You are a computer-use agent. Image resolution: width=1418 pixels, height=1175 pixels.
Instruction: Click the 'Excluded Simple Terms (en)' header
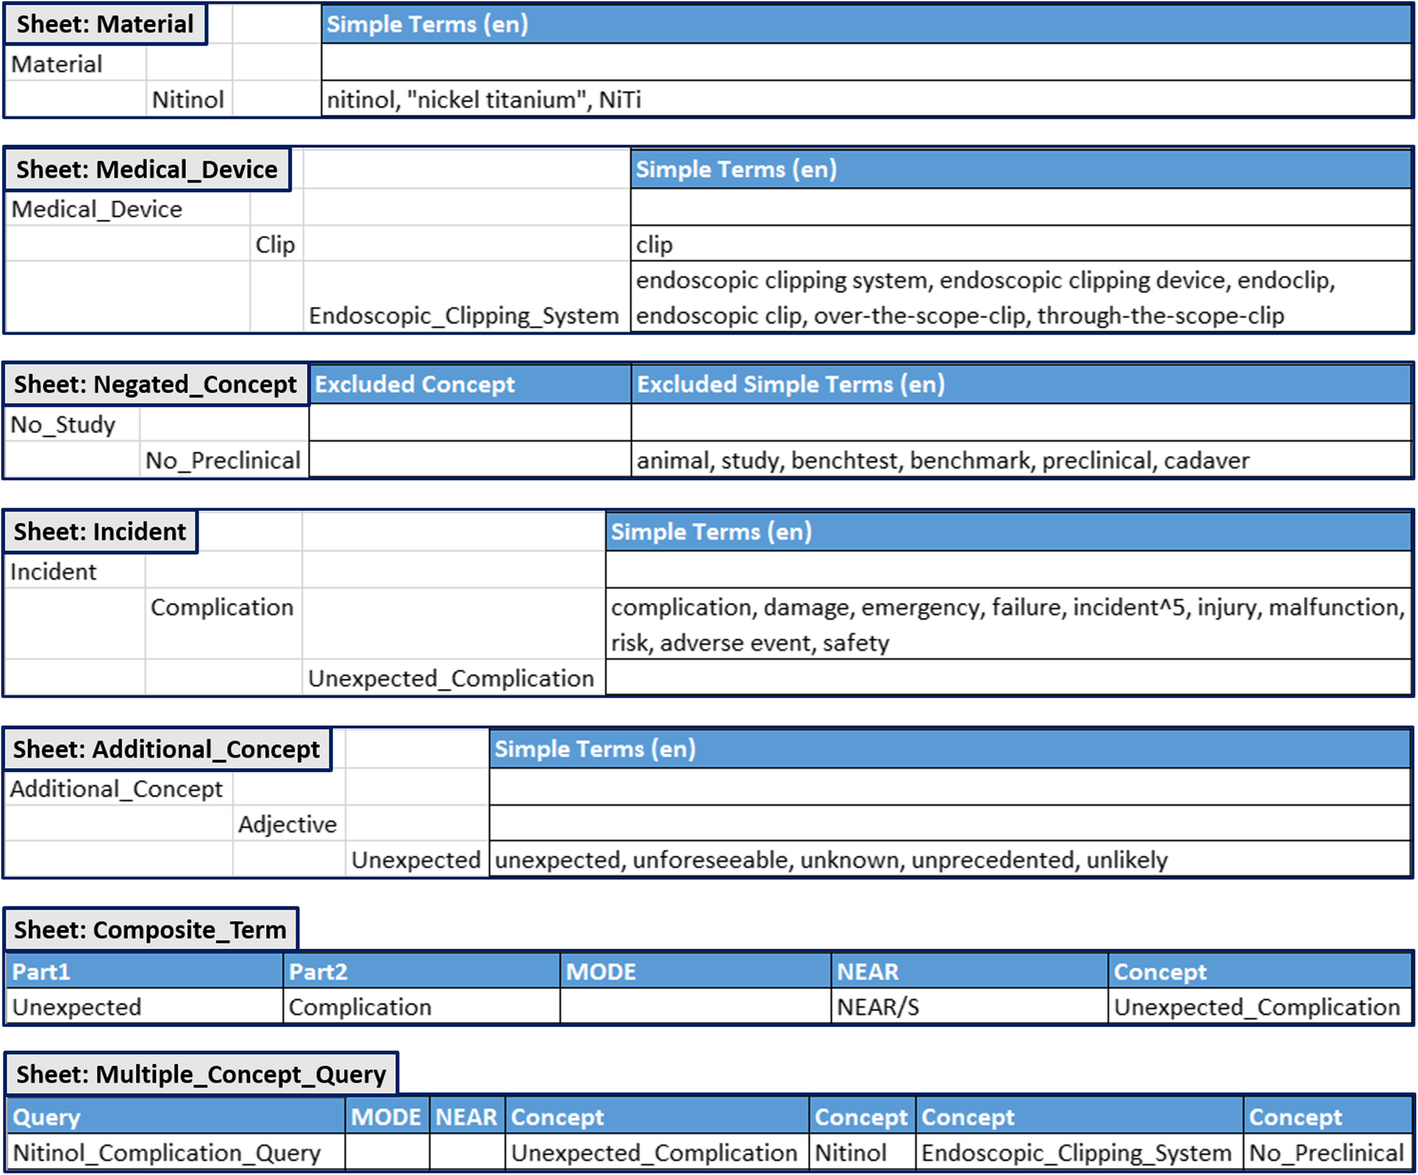click(x=1021, y=384)
